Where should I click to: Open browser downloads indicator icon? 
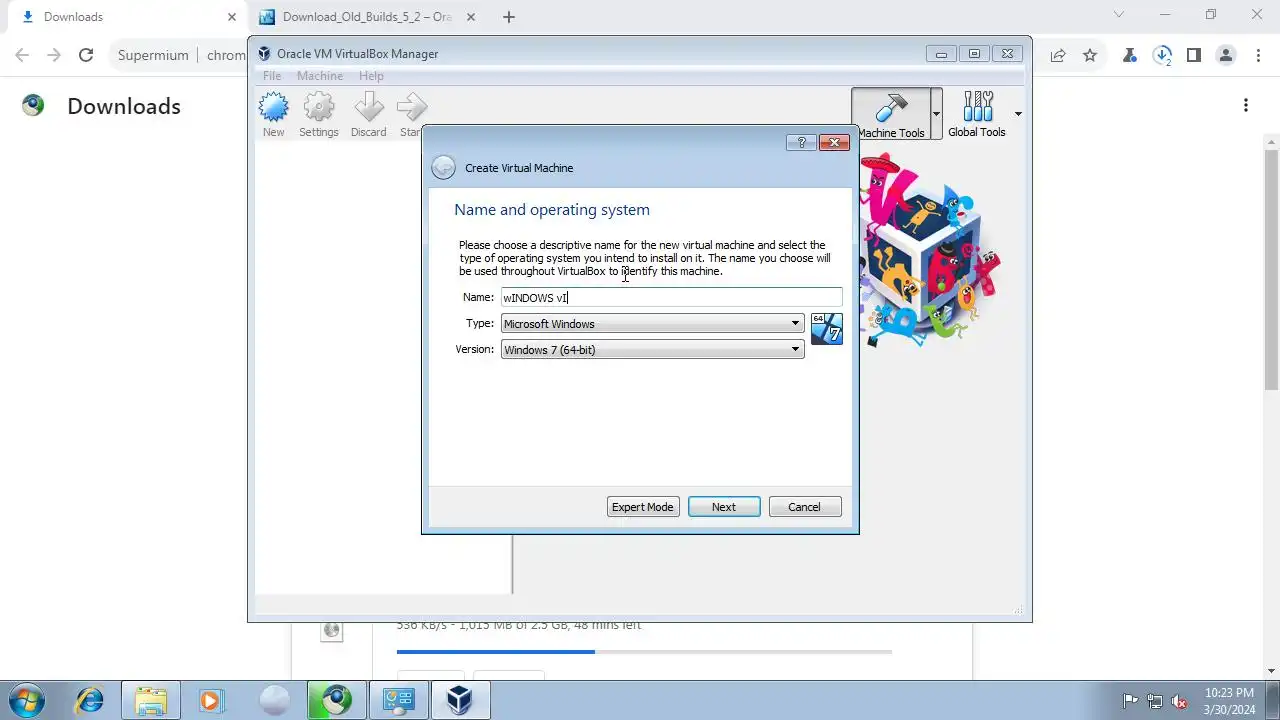pyautogui.click(x=1162, y=56)
